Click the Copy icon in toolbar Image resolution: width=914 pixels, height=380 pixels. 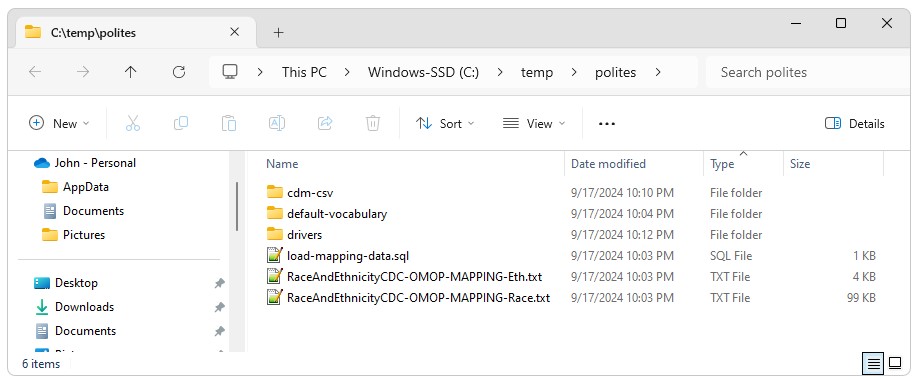pos(181,123)
